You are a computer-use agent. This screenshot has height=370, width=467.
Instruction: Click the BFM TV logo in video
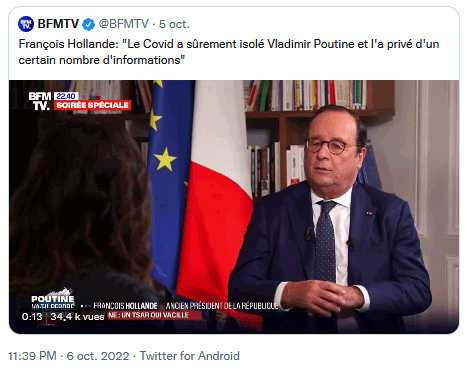pos(40,101)
